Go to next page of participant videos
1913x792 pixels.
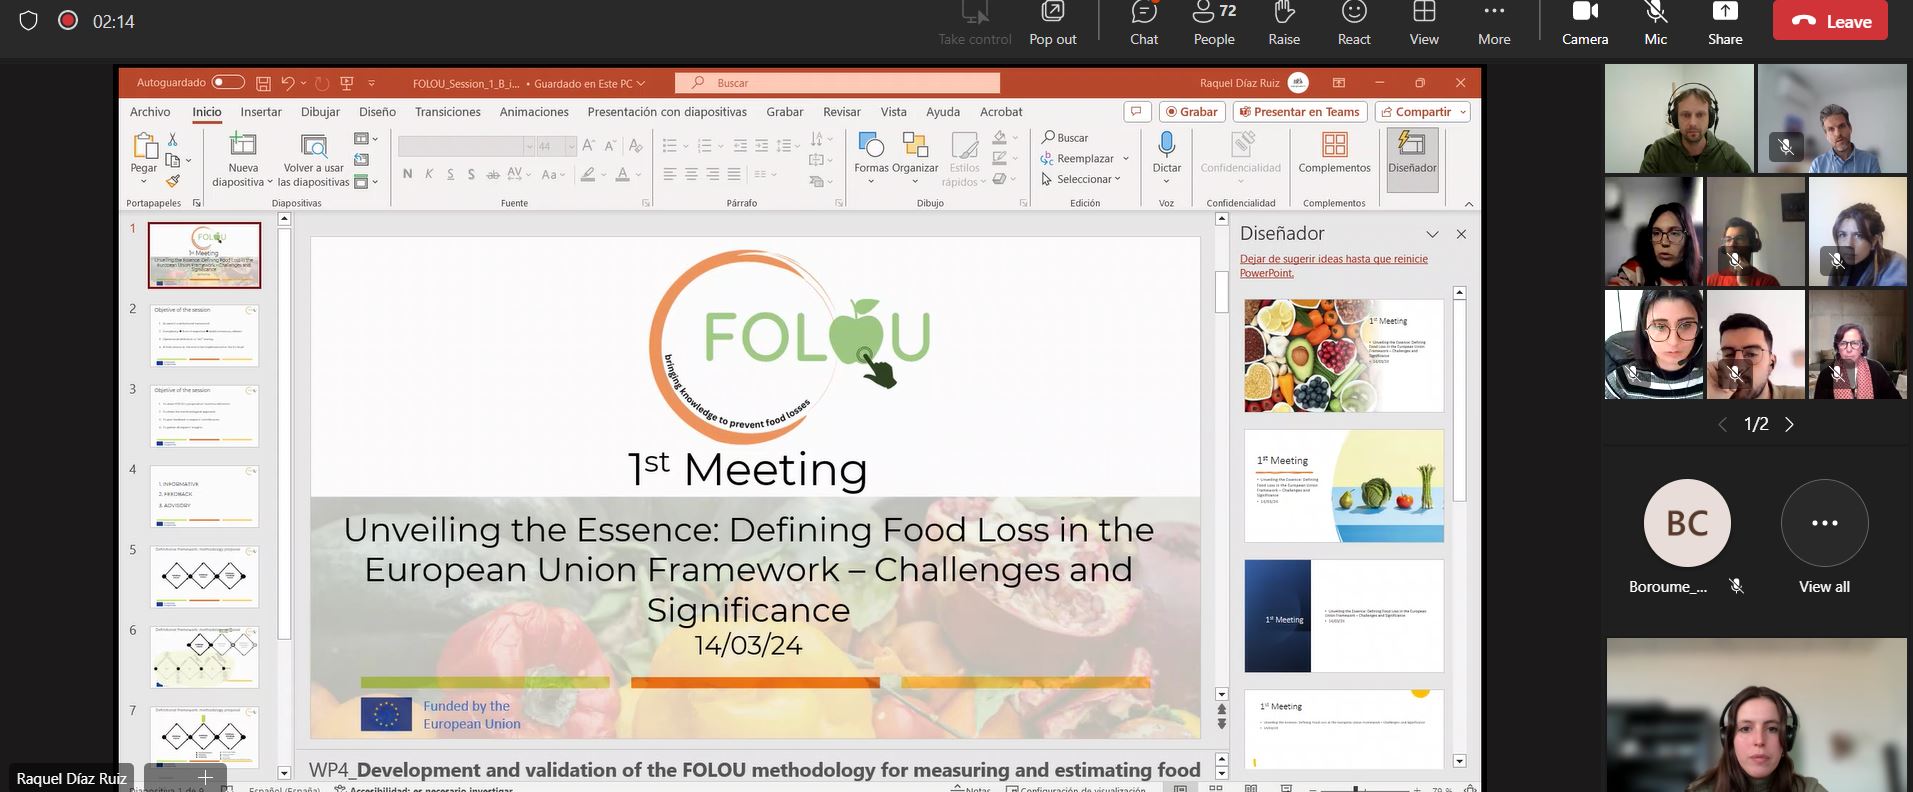coord(1789,425)
